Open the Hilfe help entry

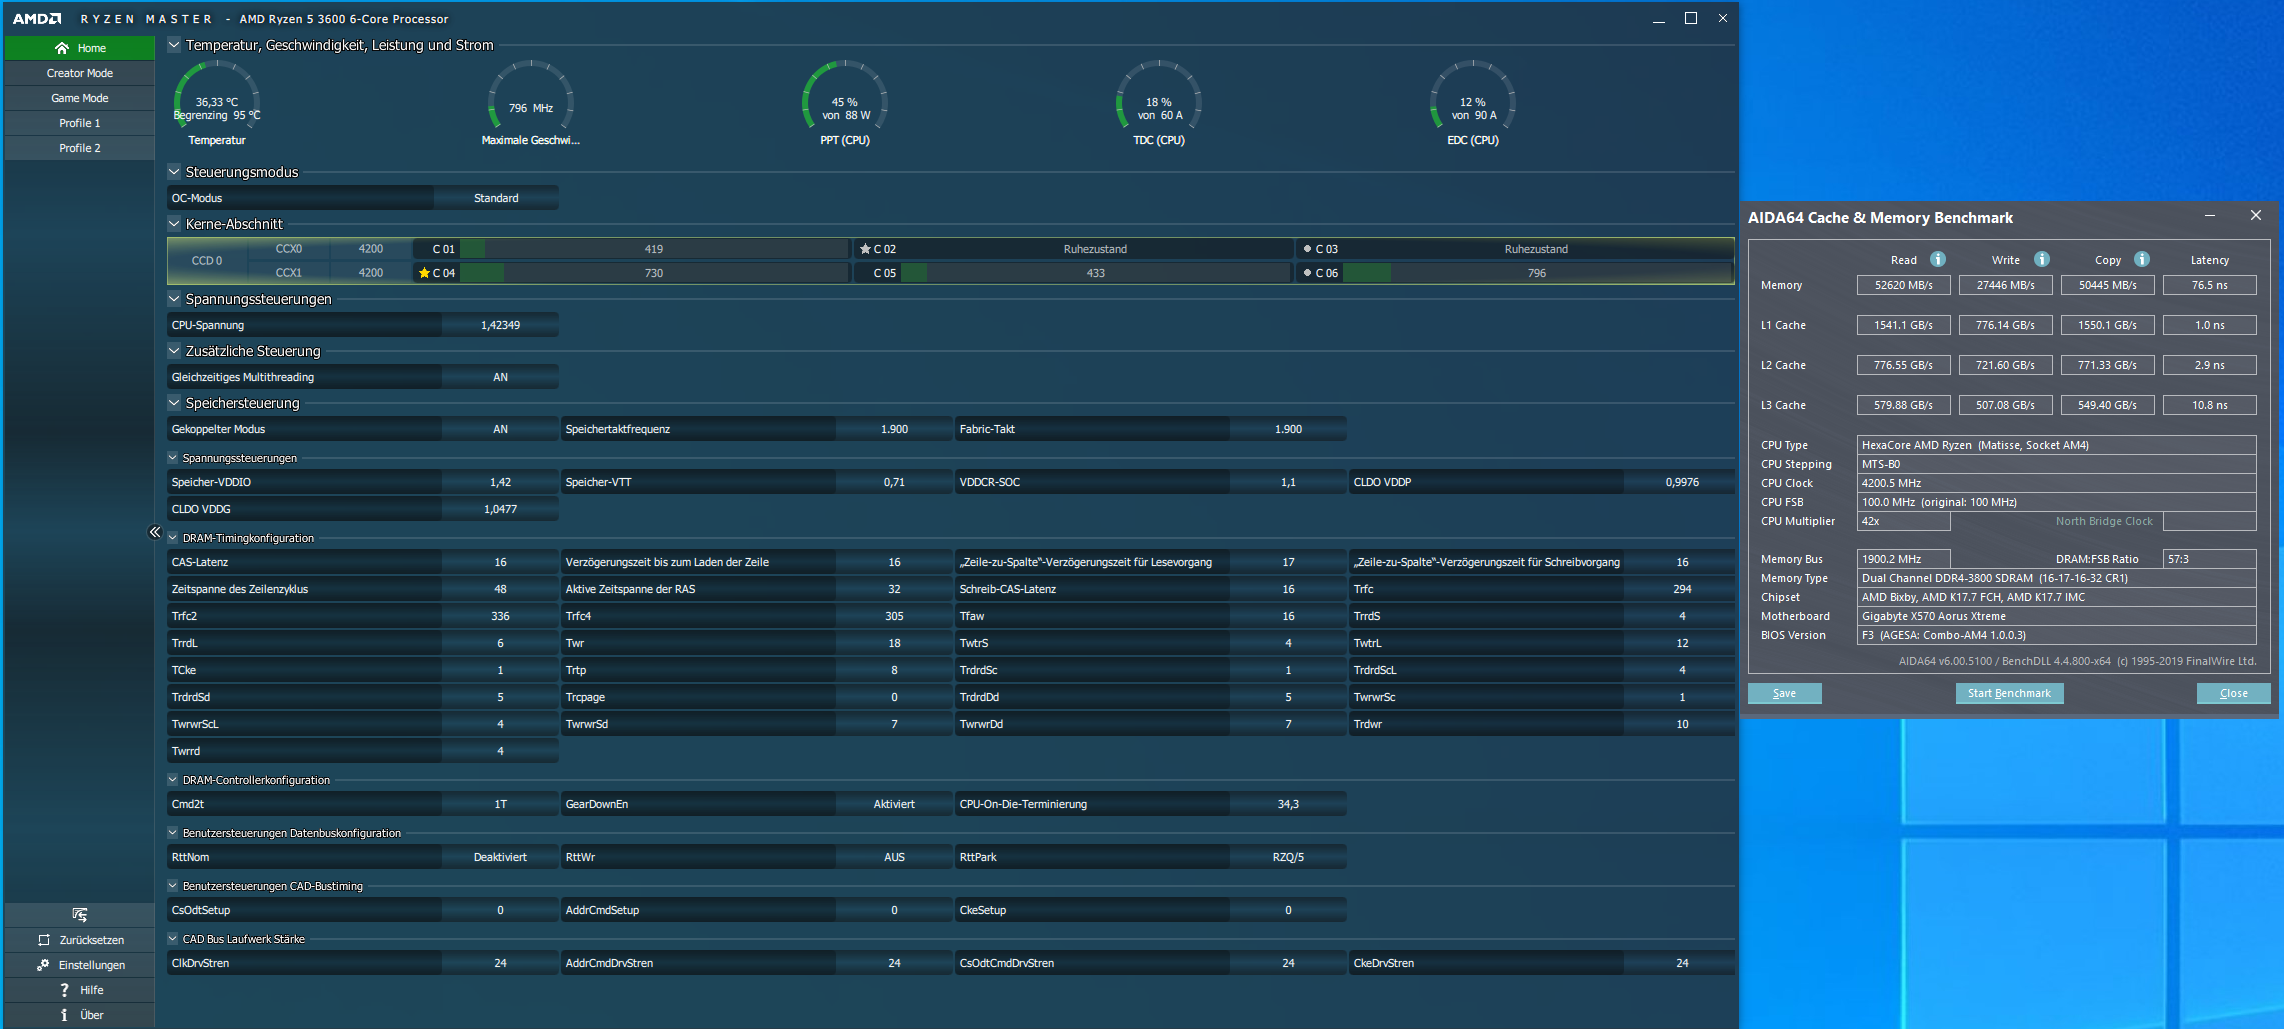pos(80,990)
